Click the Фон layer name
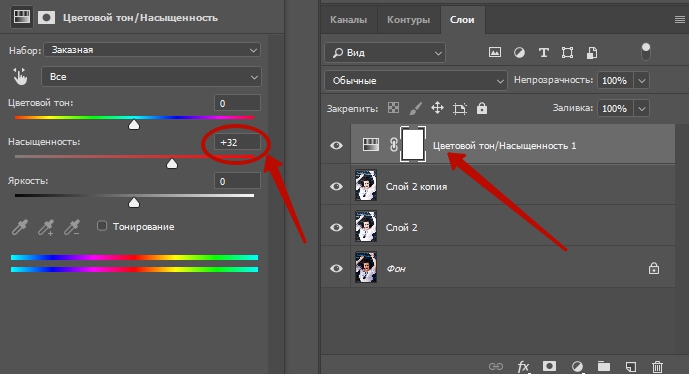 (x=396, y=269)
